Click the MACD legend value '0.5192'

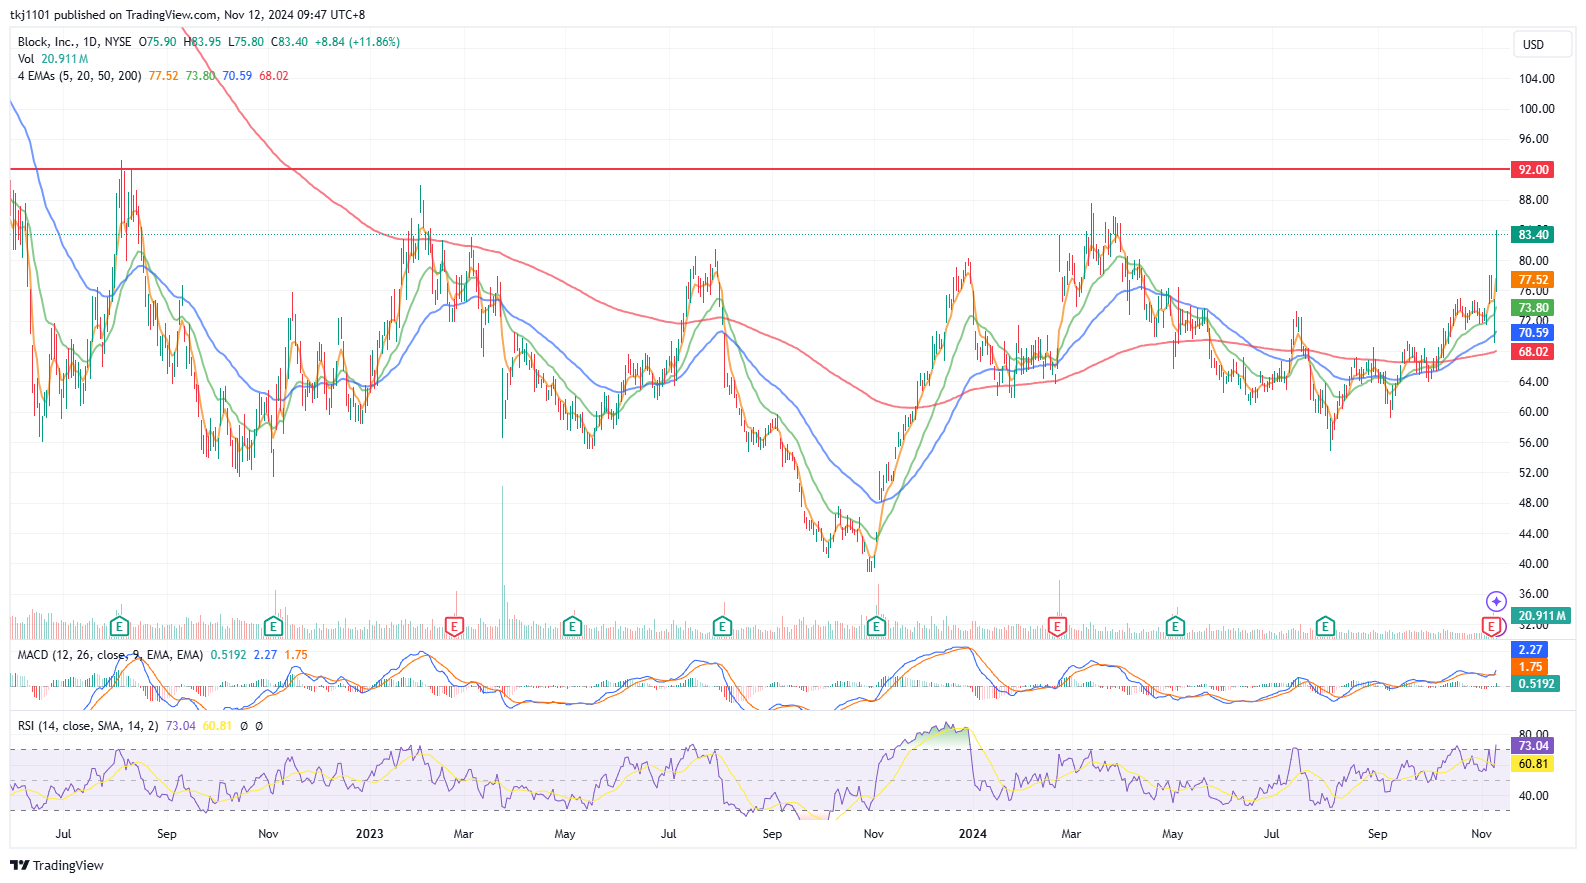[228, 655]
